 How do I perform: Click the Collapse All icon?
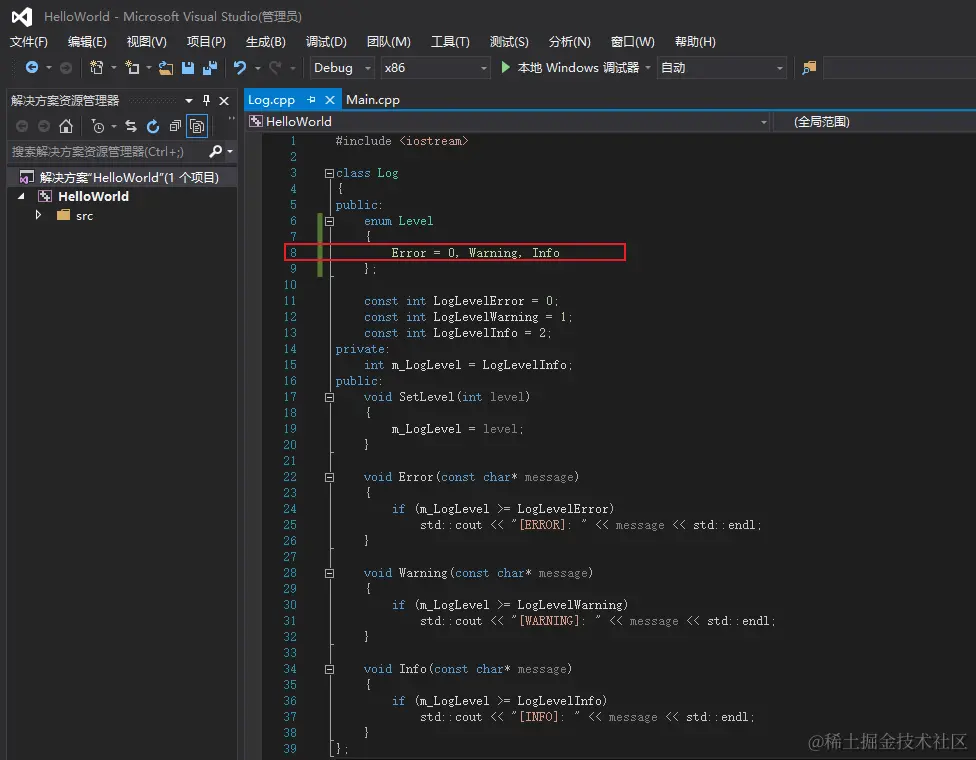click(x=175, y=126)
